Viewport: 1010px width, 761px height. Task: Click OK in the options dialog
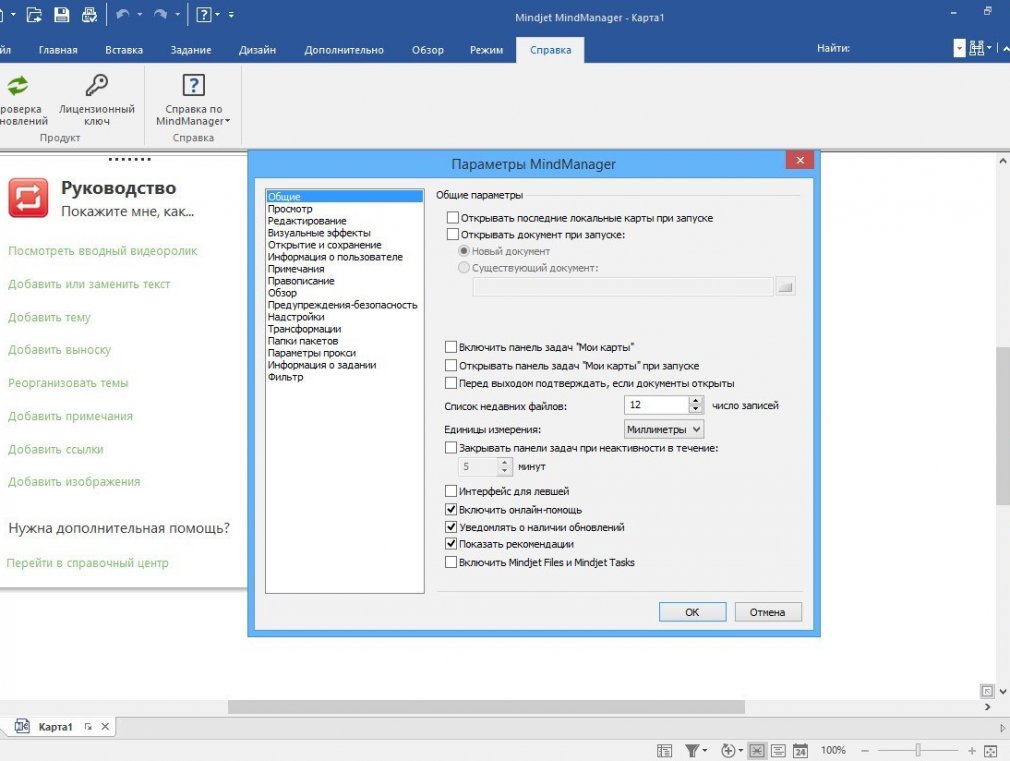(692, 612)
